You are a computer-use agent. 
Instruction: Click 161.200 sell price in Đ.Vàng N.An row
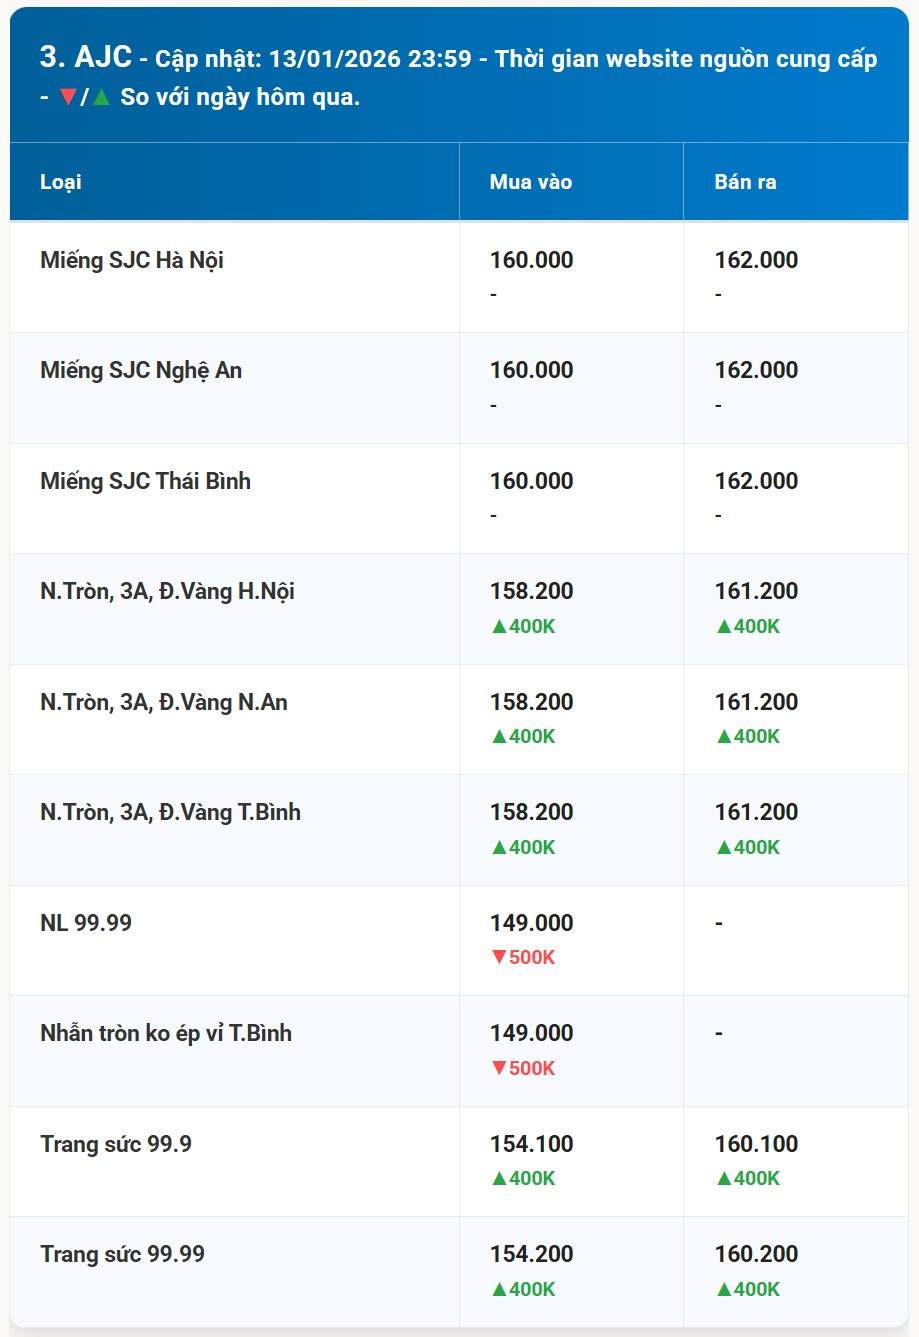click(757, 702)
